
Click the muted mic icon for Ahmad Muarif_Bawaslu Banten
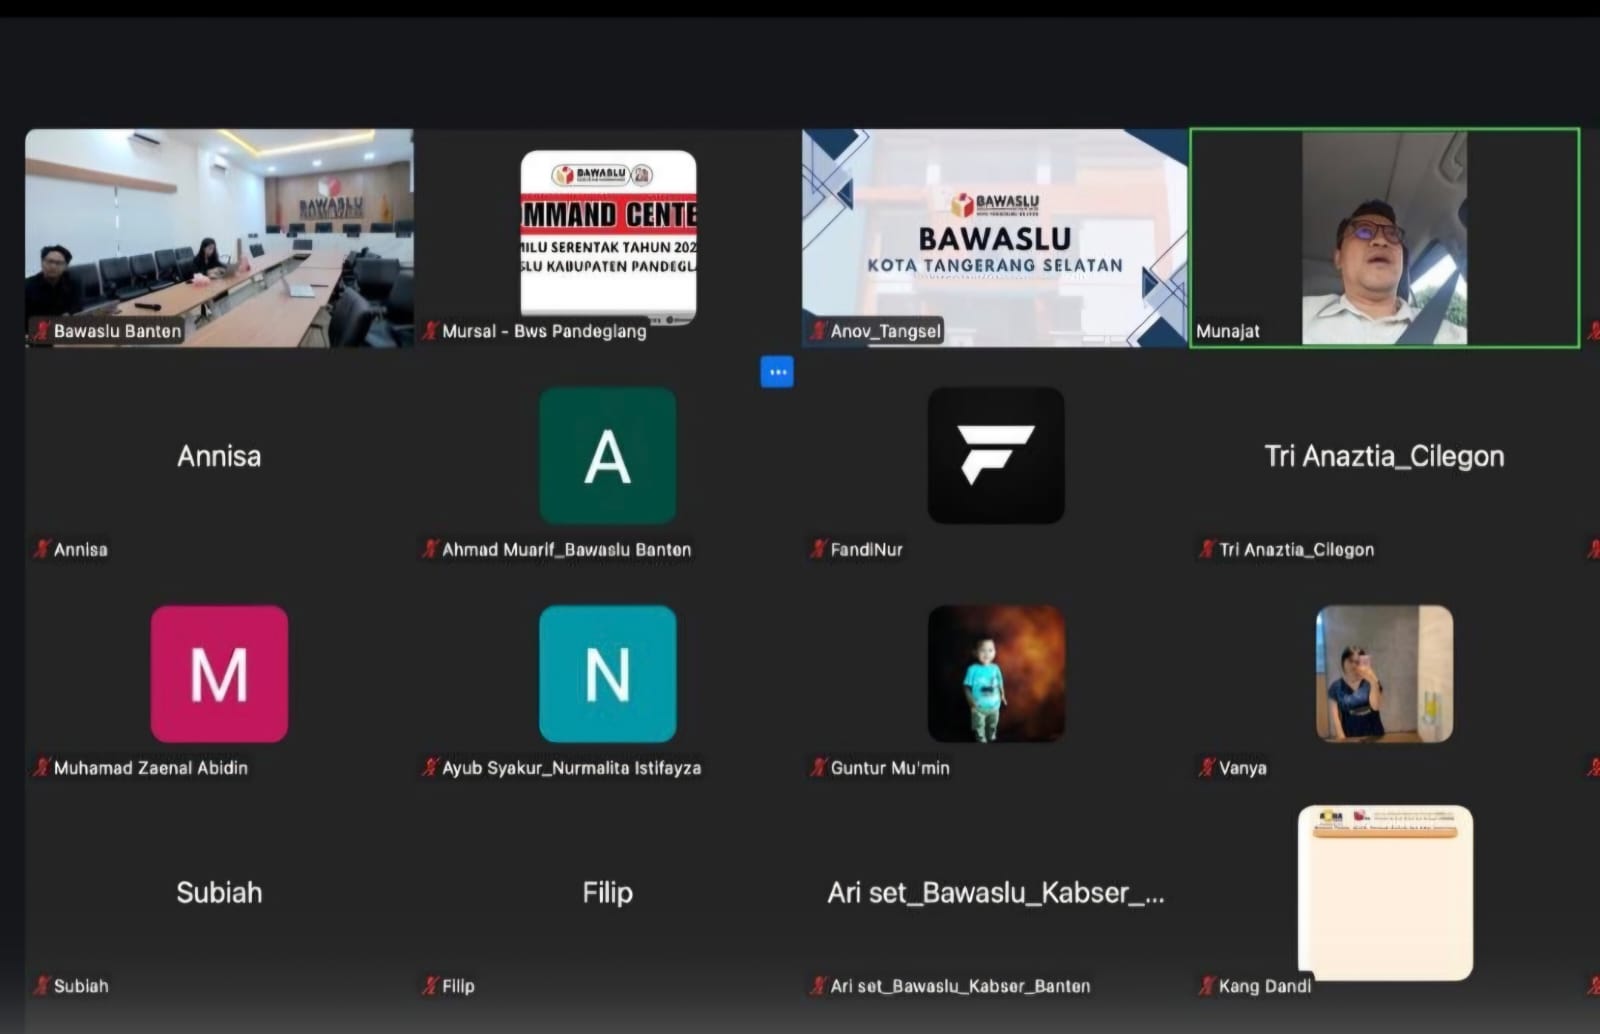(431, 549)
